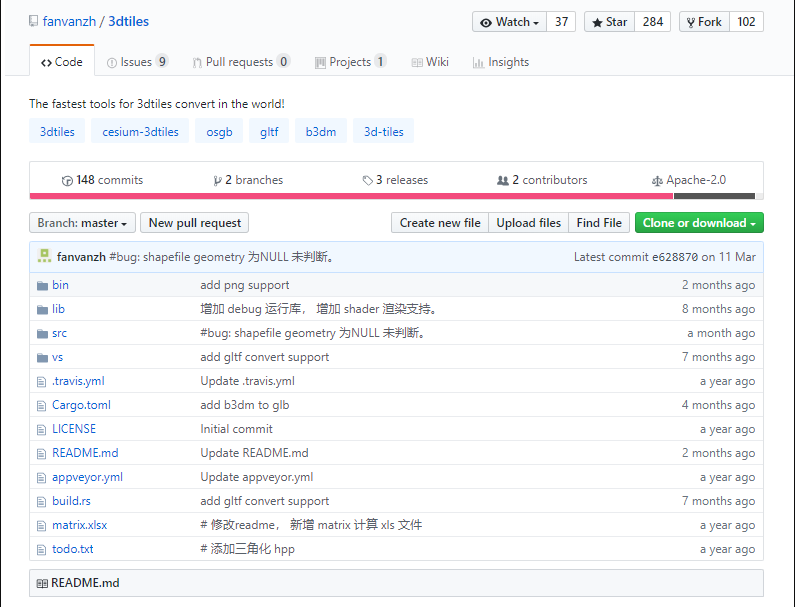This screenshot has width=795, height=607.
Task: Open the 3 releases link
Action: (395, 180)
